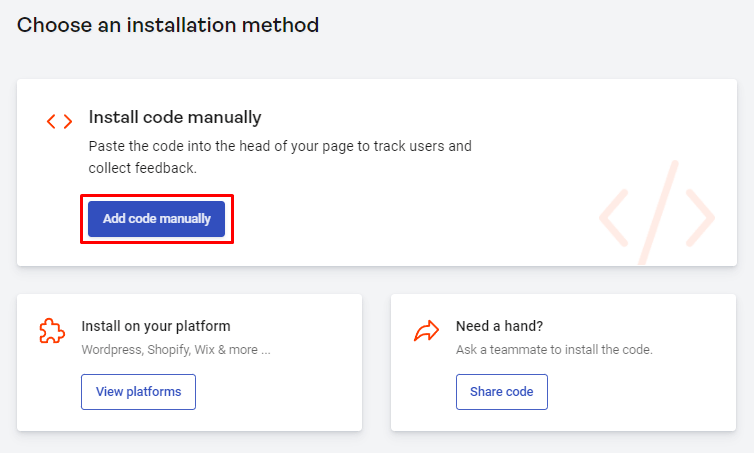Click the Need a hand? heading

tap(499, 326)
